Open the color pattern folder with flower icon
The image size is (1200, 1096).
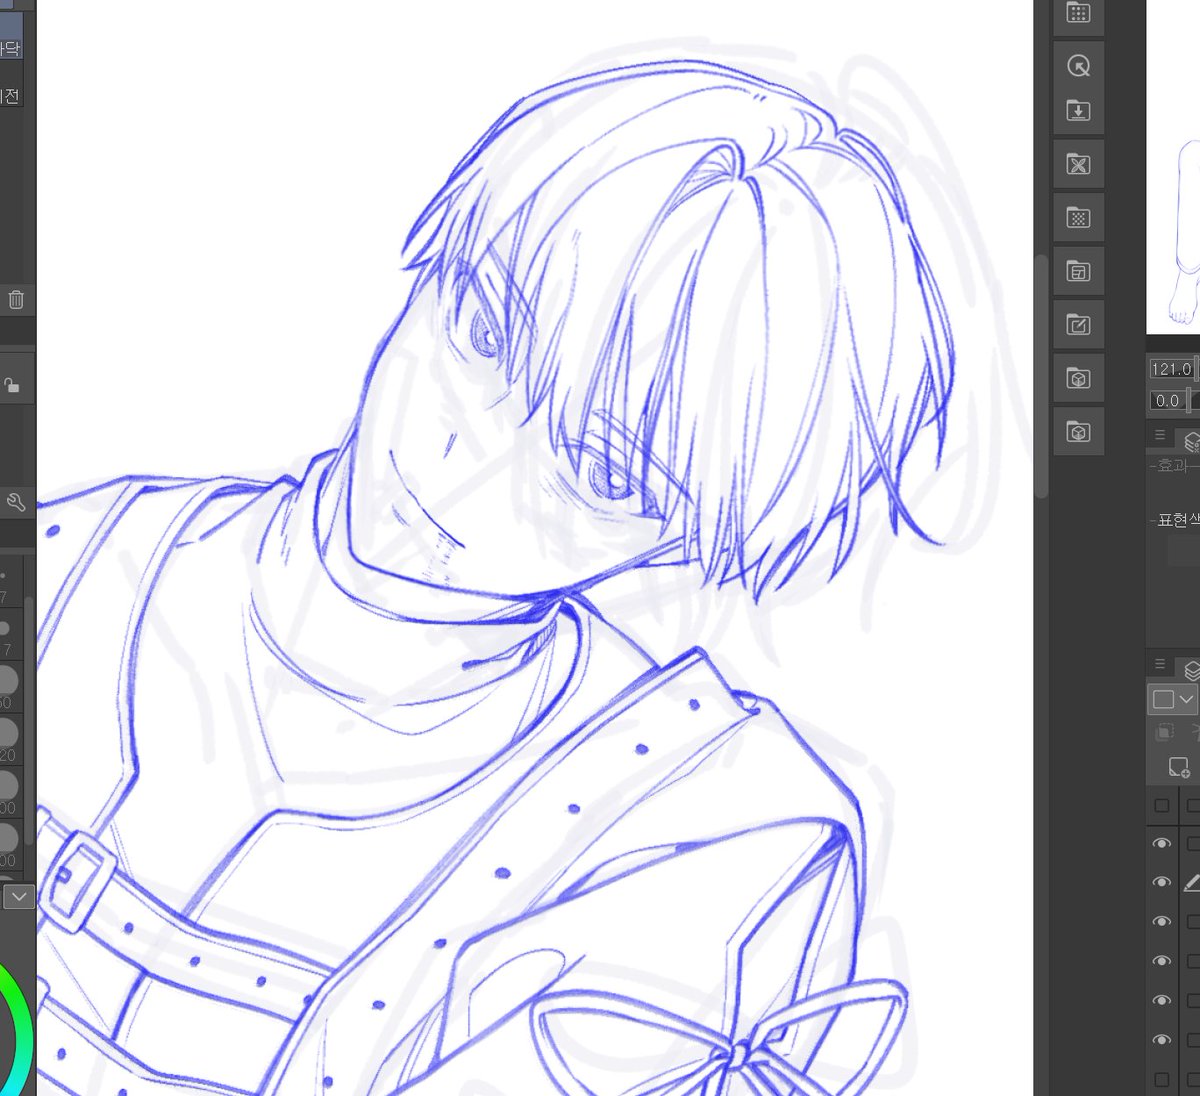[1078, 165]
